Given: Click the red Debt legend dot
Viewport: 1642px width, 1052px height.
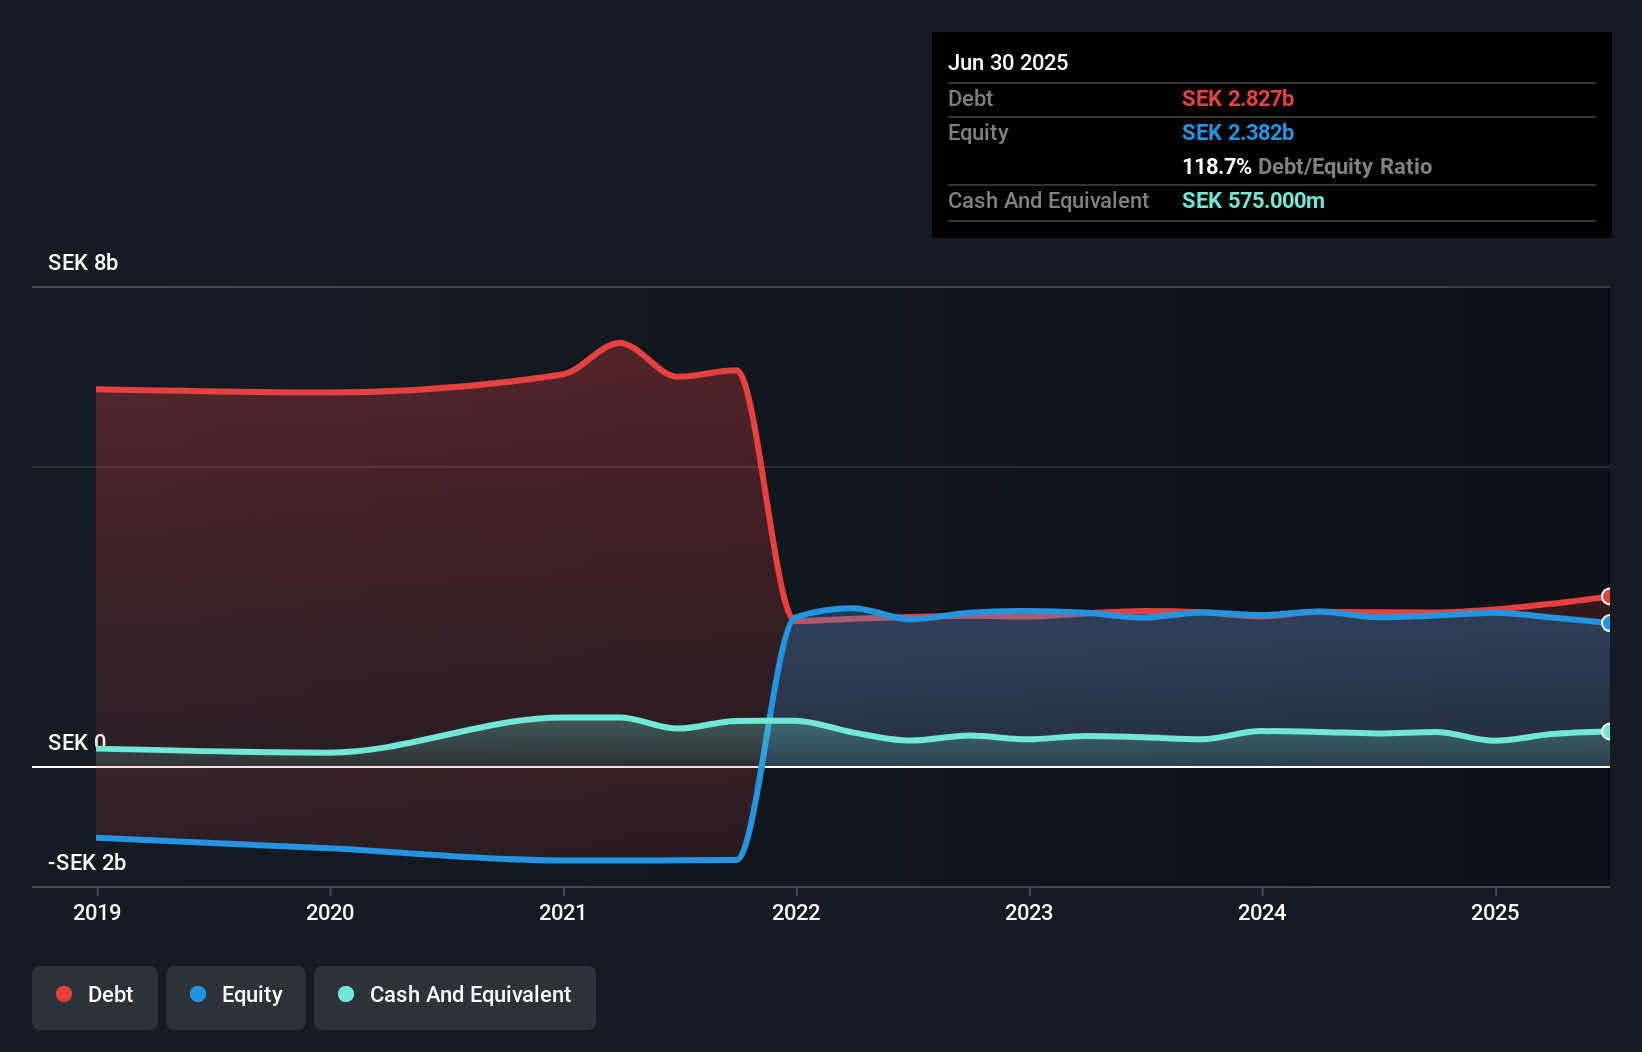Looking at the screenshot, I should pyautogui.click(x=64, y=994).
